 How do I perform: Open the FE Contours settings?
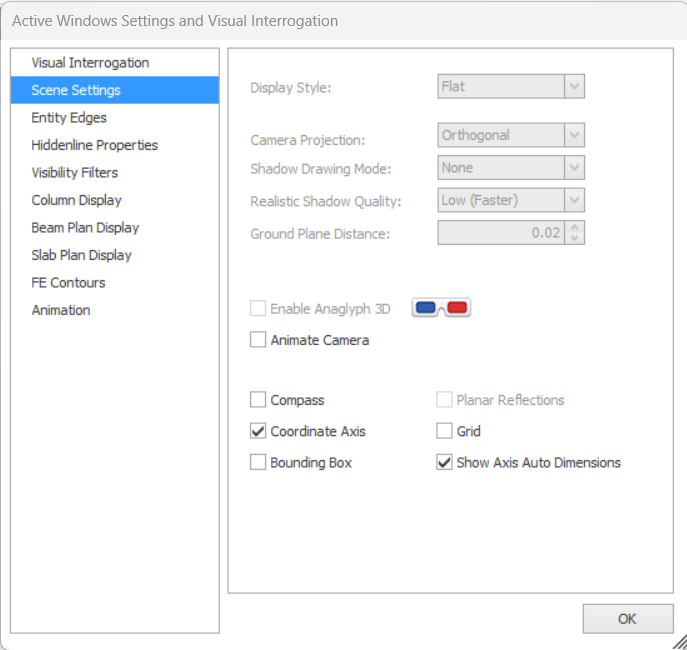pyautogui.click(x=68, y=283)
